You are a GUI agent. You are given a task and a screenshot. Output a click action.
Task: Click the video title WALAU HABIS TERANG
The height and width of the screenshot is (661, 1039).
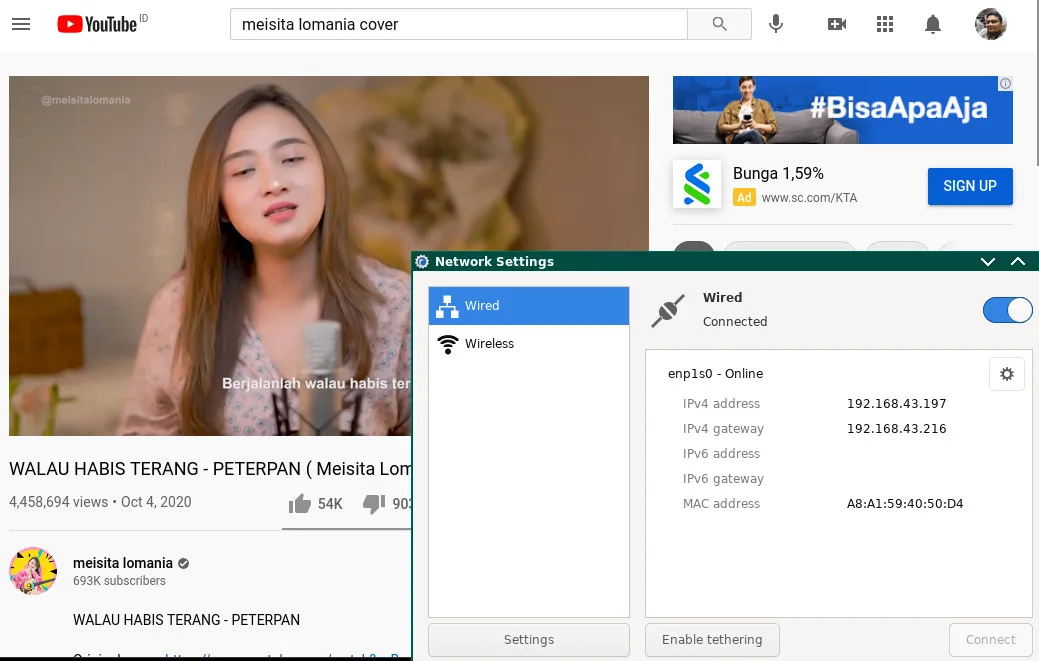point(210,469)
